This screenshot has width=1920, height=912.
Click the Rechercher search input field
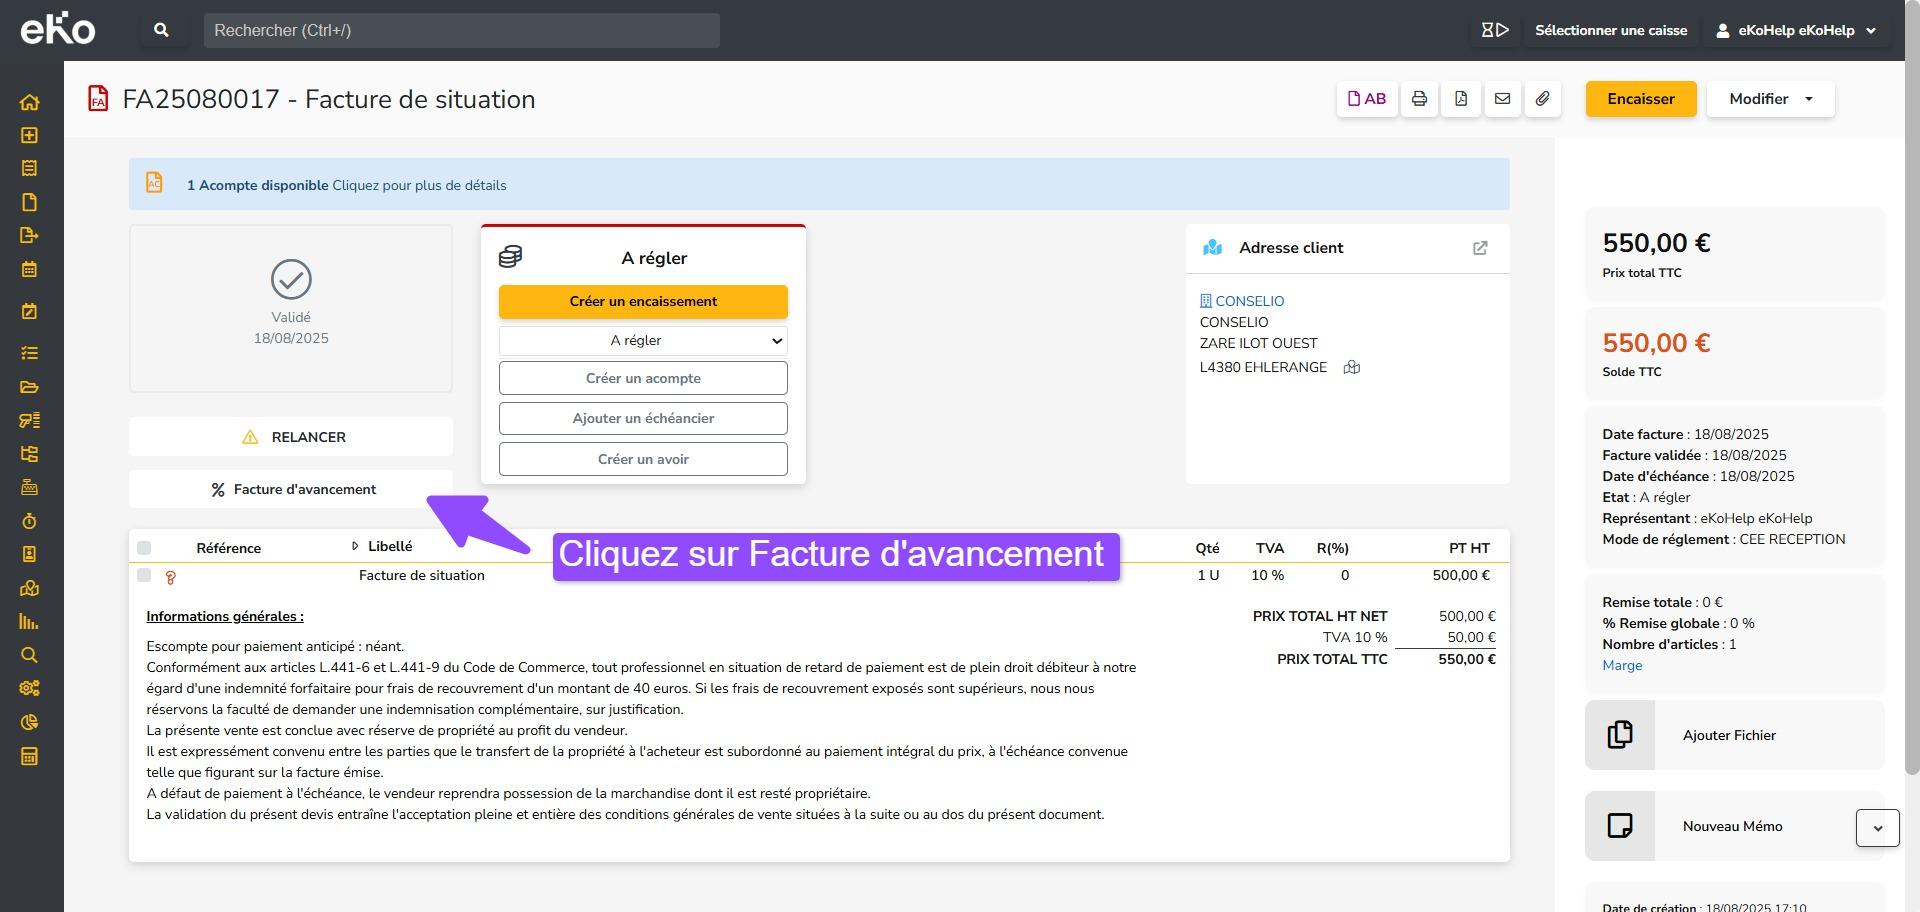[x=461, y=30]
